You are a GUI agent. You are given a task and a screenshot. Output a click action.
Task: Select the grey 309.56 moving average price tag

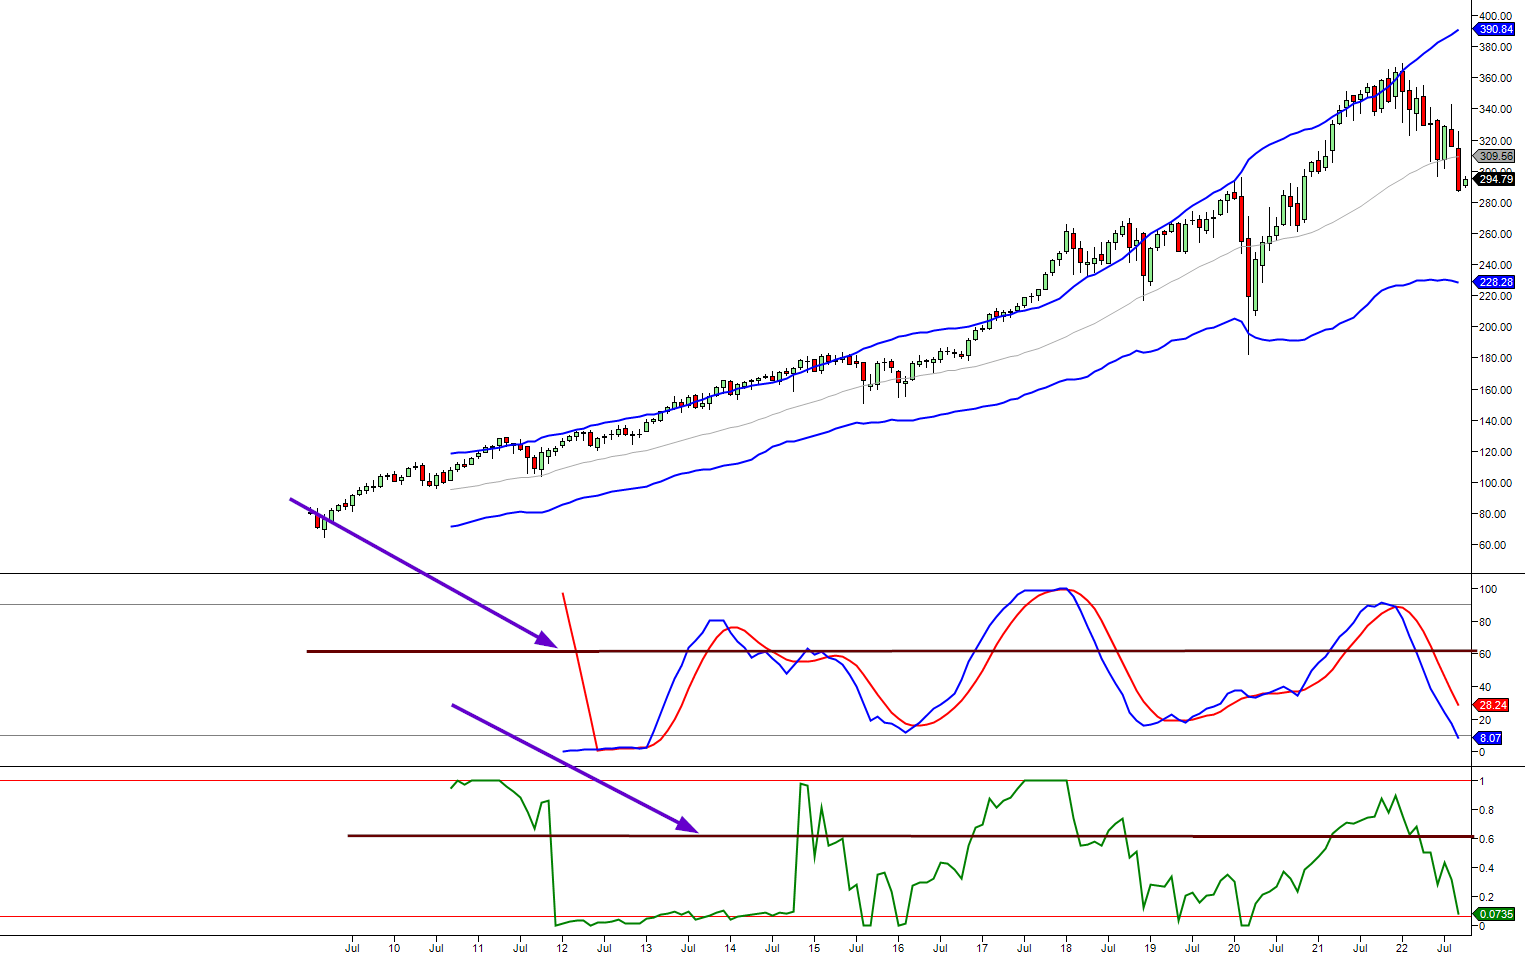1496,157
